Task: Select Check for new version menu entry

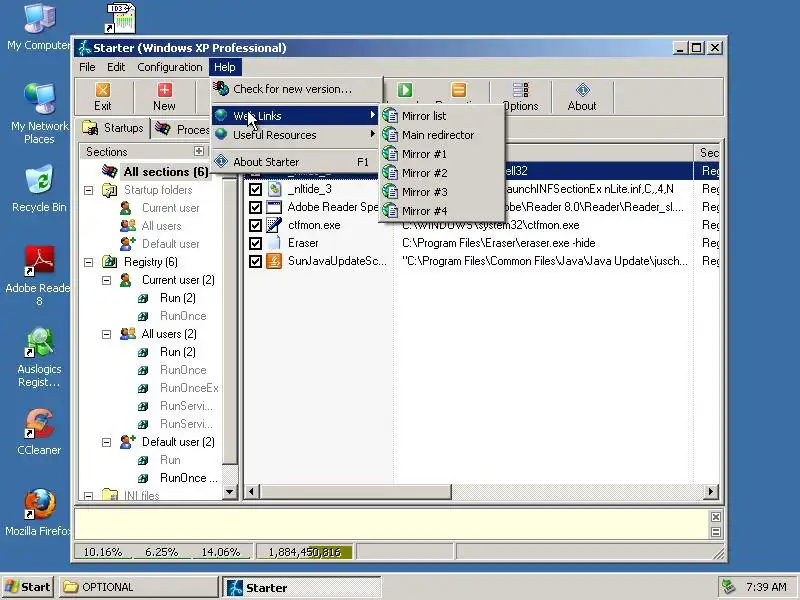Action: click(x=296, y=89)
